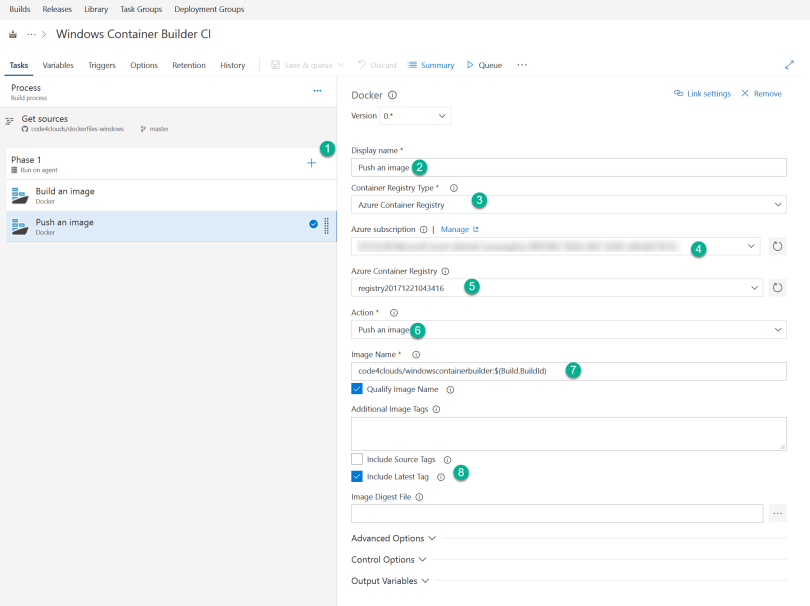Image resolution: width=810 pixels, height=606 pixels.
Task: Refresh the Azure Container Registry list
Action: [x=777, y=287]
